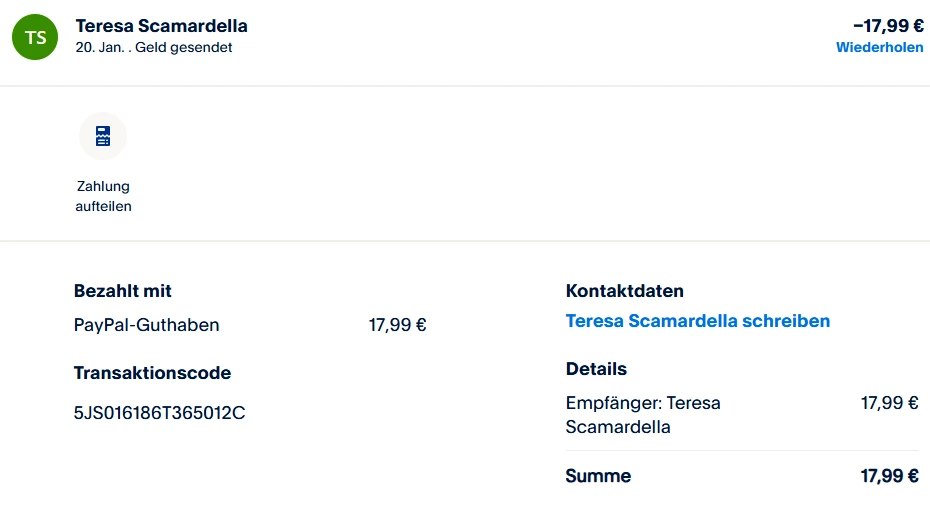
Task: Open 'Teresa Scamardella schreiben' contact link
Action: point(697,321)
